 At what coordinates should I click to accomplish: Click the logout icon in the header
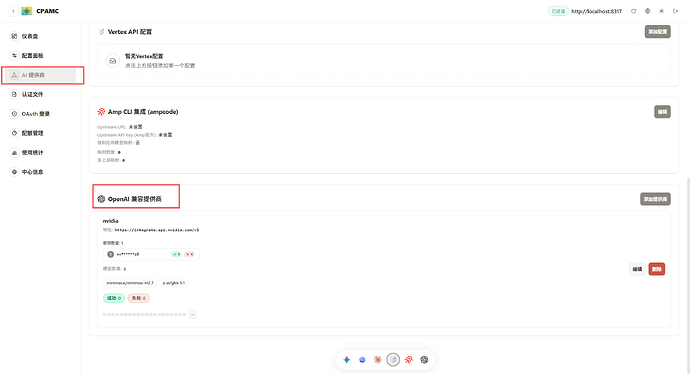tap(675, 11)
